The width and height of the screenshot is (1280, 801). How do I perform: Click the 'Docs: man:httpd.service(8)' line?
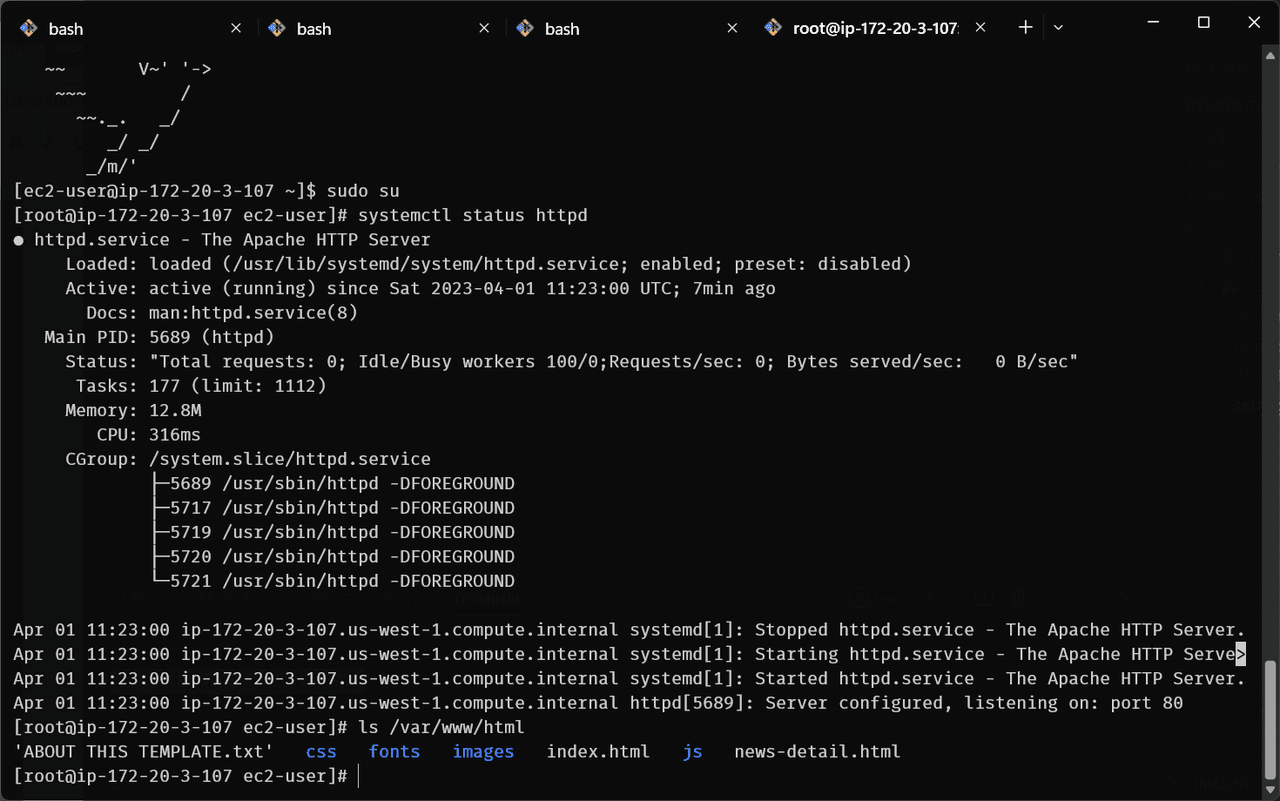pos(222,313)
